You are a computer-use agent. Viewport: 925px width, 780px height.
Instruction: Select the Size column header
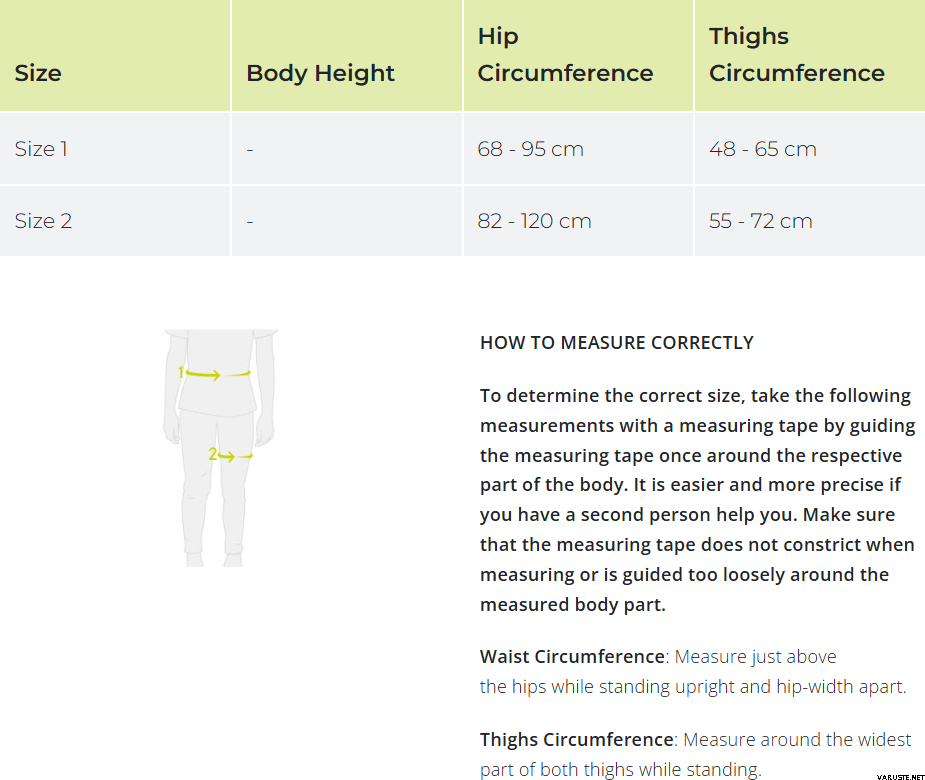pos(38,73)
